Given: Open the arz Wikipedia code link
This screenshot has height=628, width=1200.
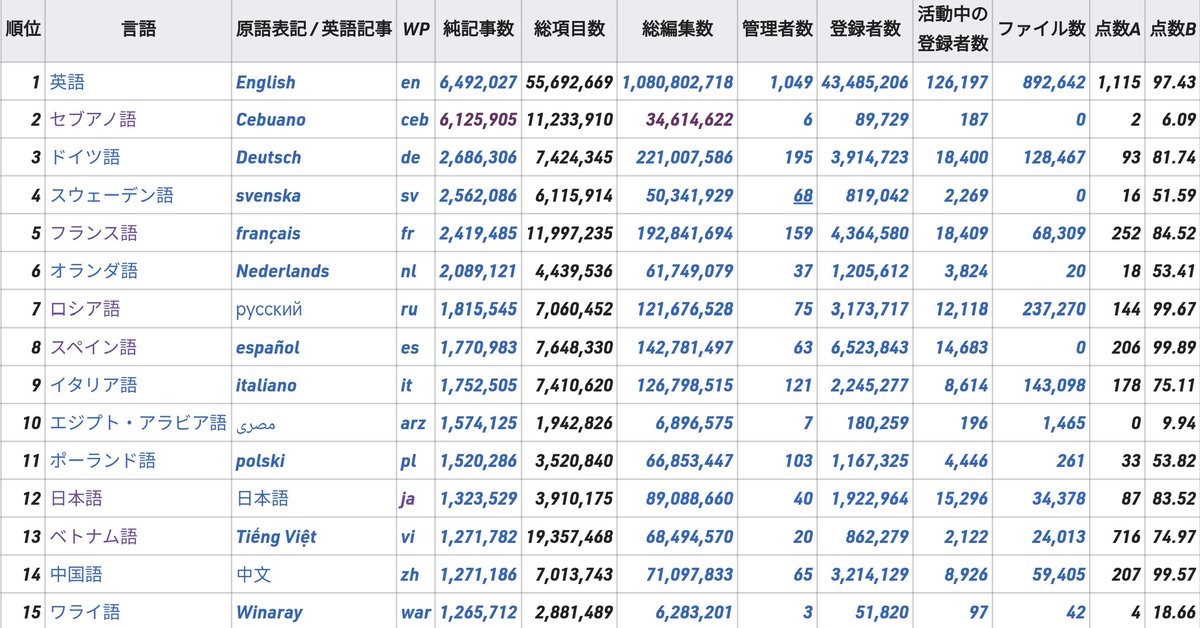Looking at the screenshot, I should point(413,423).
